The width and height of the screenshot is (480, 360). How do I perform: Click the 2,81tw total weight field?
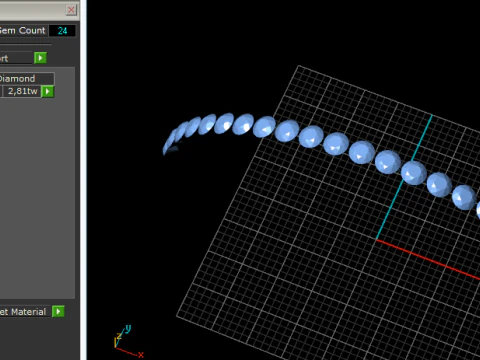(21, 91)
